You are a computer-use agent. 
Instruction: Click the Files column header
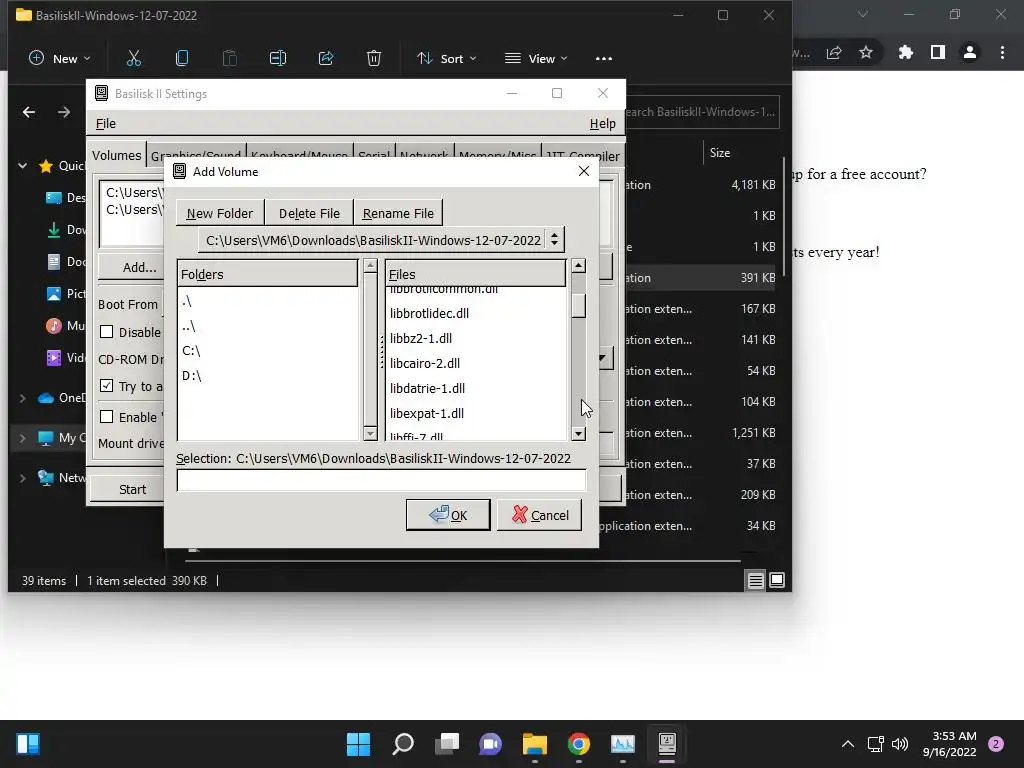point(475,274)
